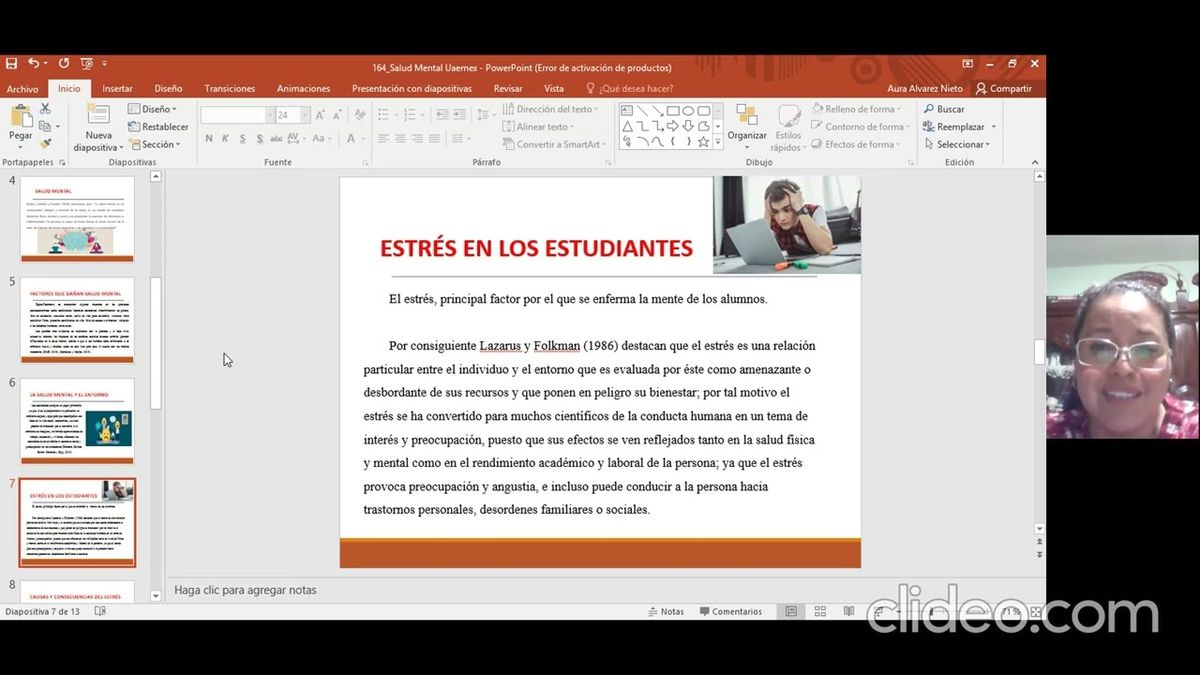Click the Slide Sorter view icon

[x=820, y=611]
